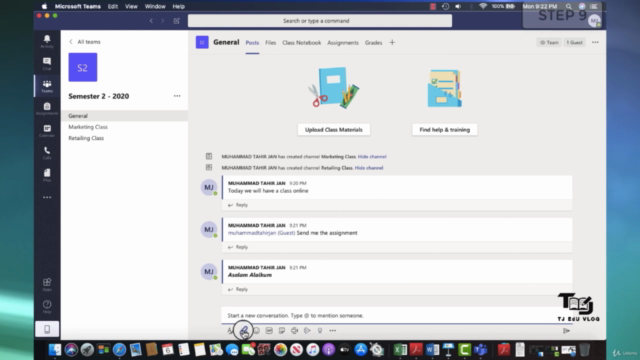The height and width of the screenshot is (360, 640).
Task: Open the Window menu
Action: coord(155,7)
